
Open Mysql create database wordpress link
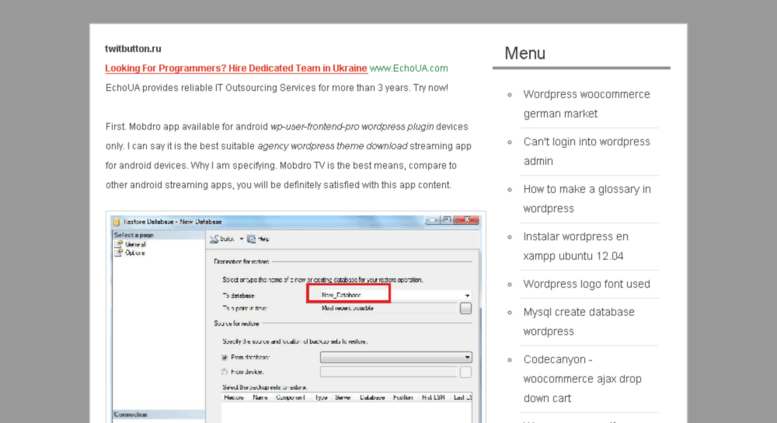pyautogui.click(x=579, y=322)
